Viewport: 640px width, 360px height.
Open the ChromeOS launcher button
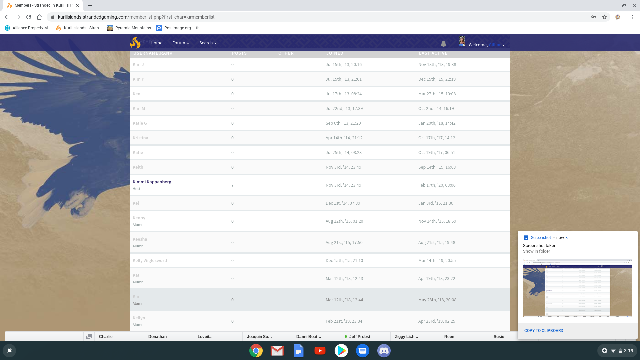(x=9, y=351)
